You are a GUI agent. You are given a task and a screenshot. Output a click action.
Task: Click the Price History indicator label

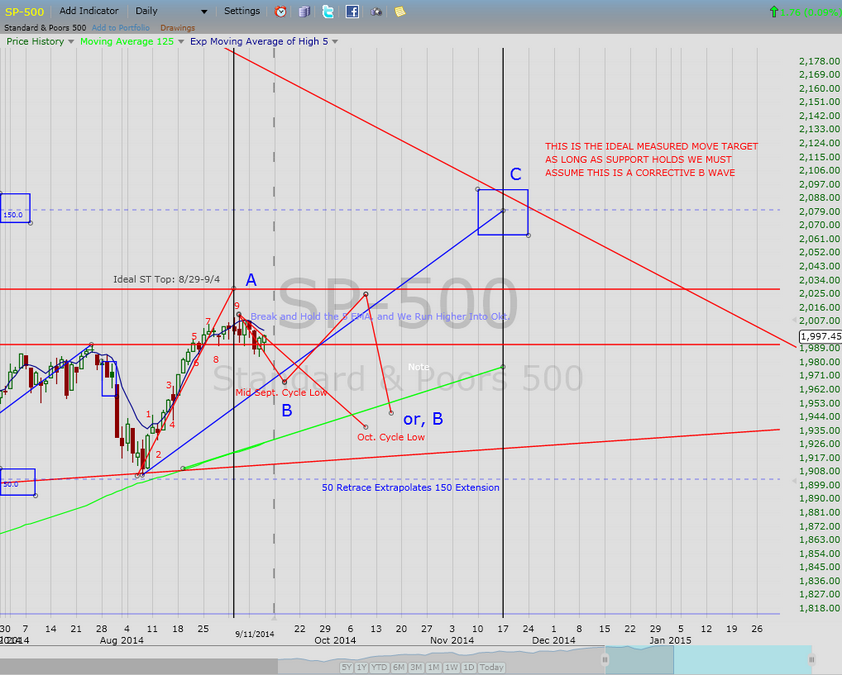pyautogui.click(x=35, y=41)
